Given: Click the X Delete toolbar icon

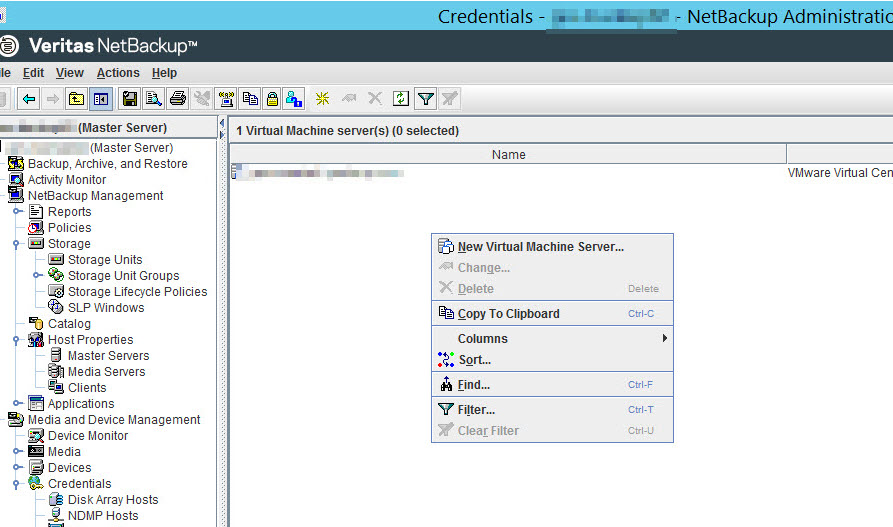Looking at the screenshot, I should tap(375, 99).
